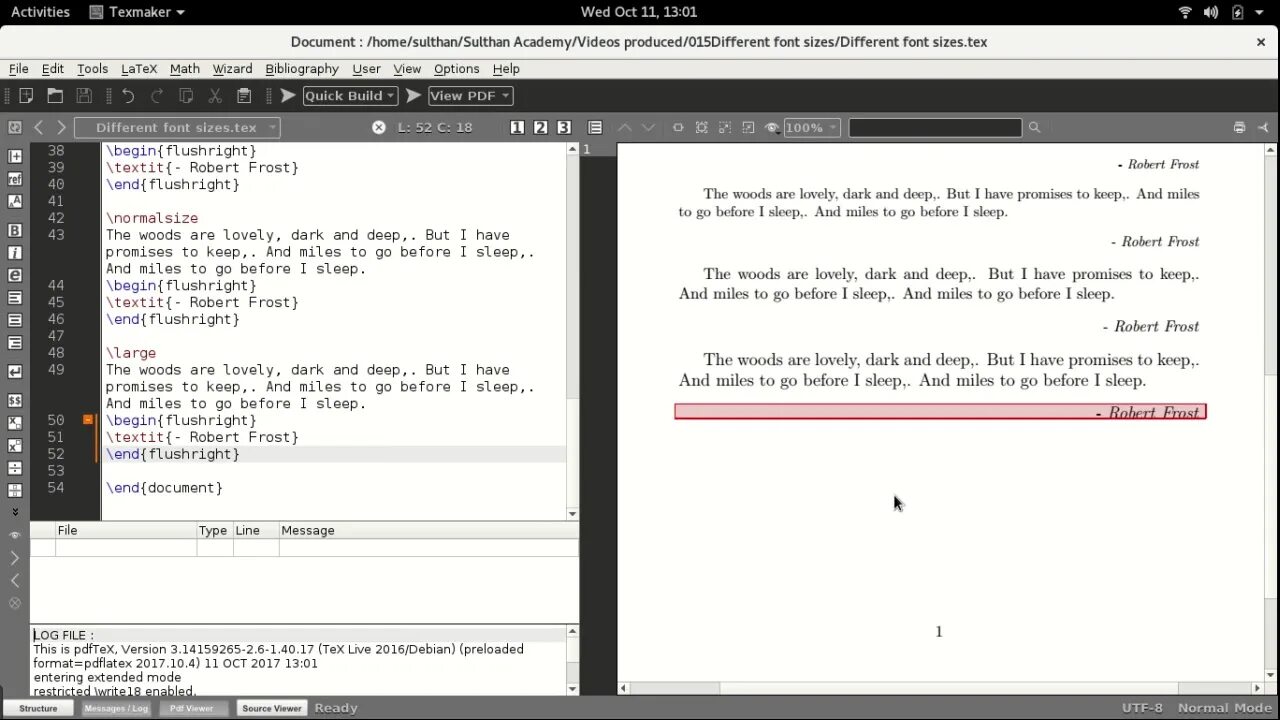Toggle the PDF structure list icon
This screenshot has height=720, width=1280.
coord(595,127)
